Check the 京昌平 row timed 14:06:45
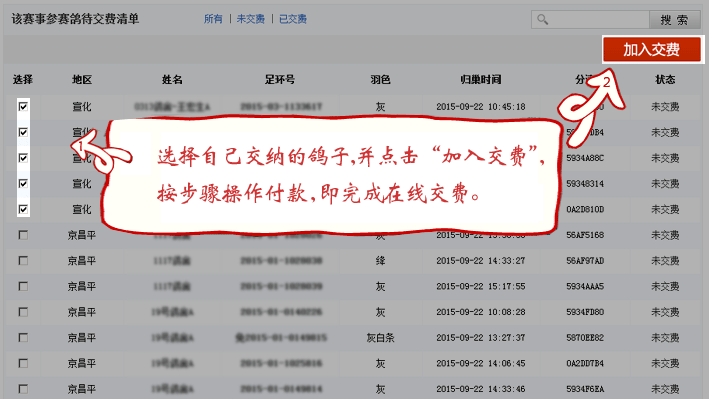The width and height of the screenshot is (709, 399). pyautogui.click(x=23, y=363)
